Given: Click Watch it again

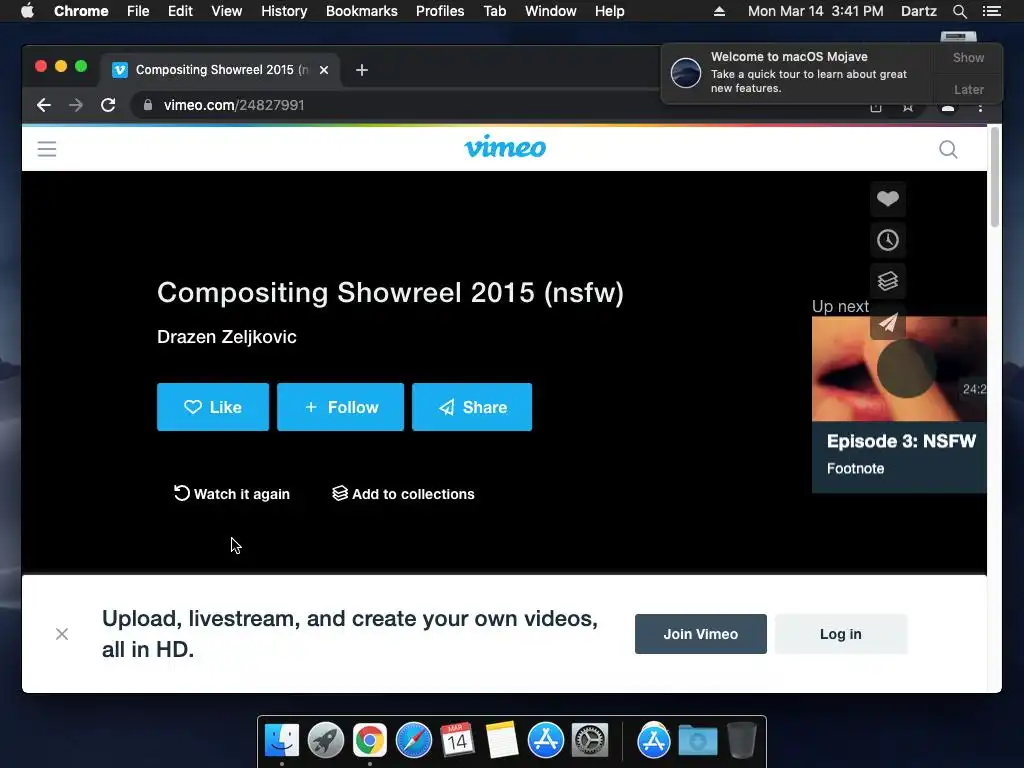Looking at the screenshot, I should pyautogui.click(x=232, y=494).
